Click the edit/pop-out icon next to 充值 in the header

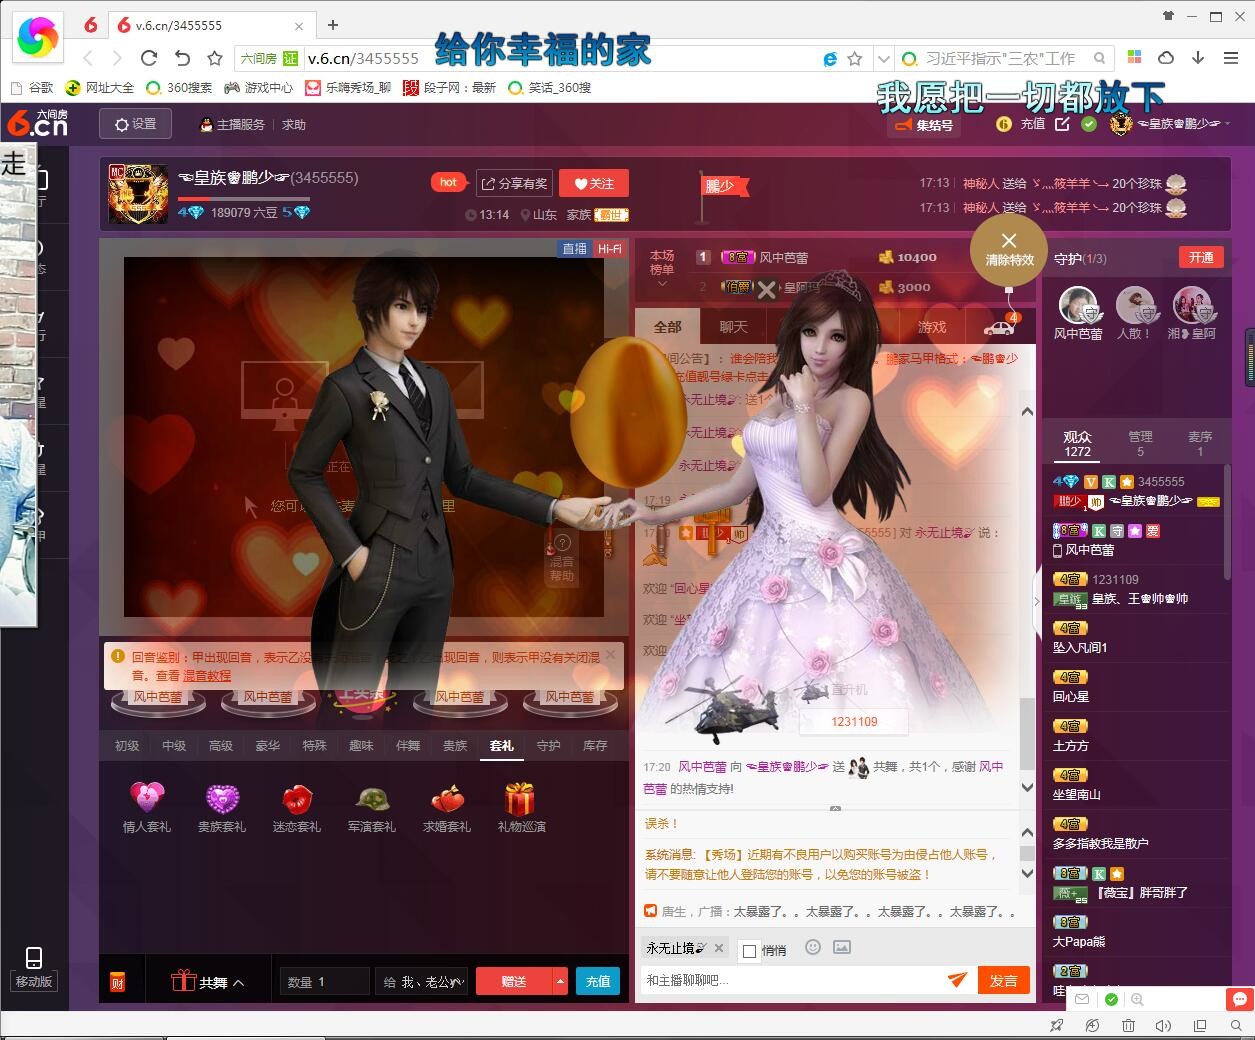1062,124
